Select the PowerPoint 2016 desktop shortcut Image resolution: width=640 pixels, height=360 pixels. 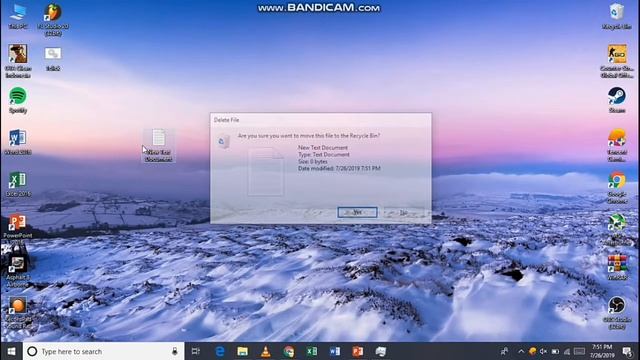pos(18,229)
